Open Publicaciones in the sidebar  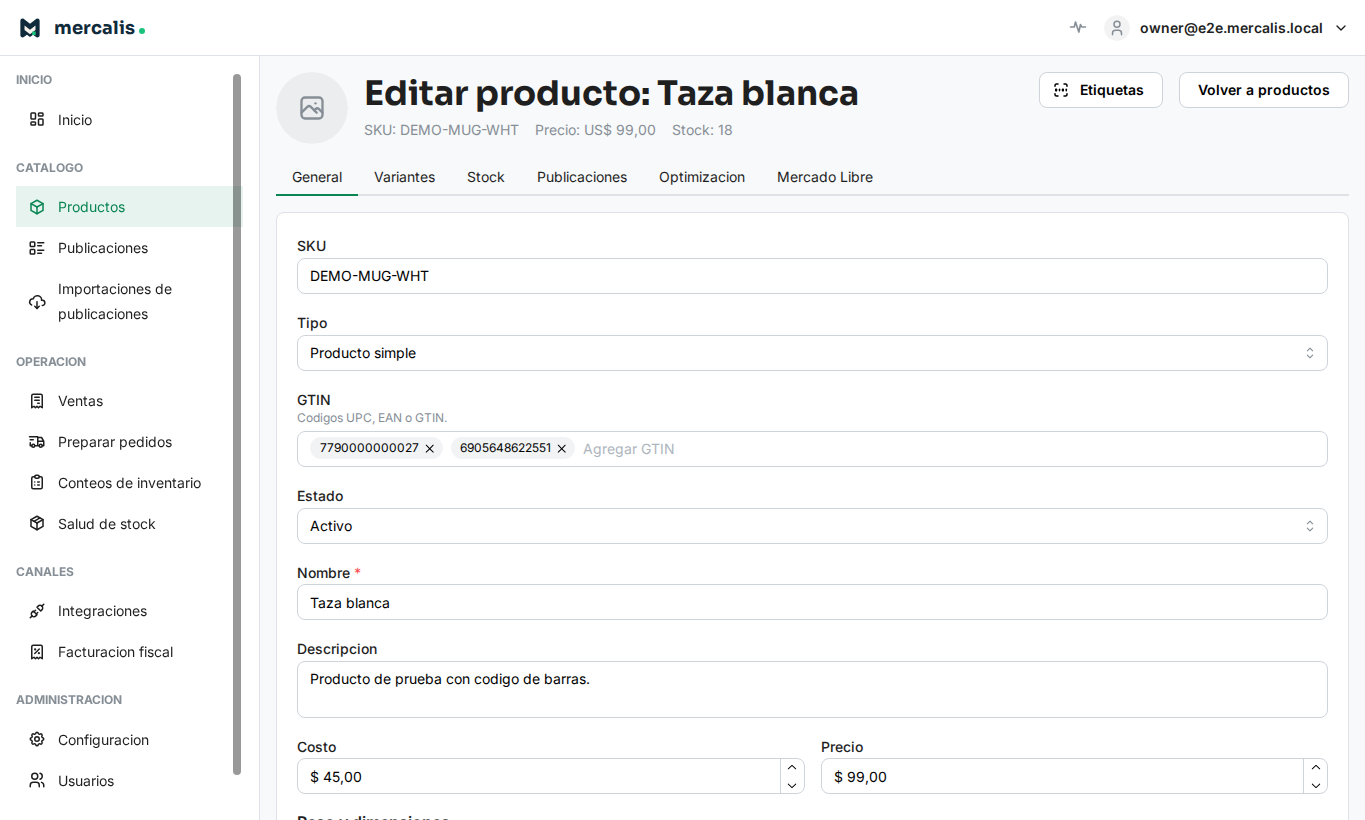128,248
